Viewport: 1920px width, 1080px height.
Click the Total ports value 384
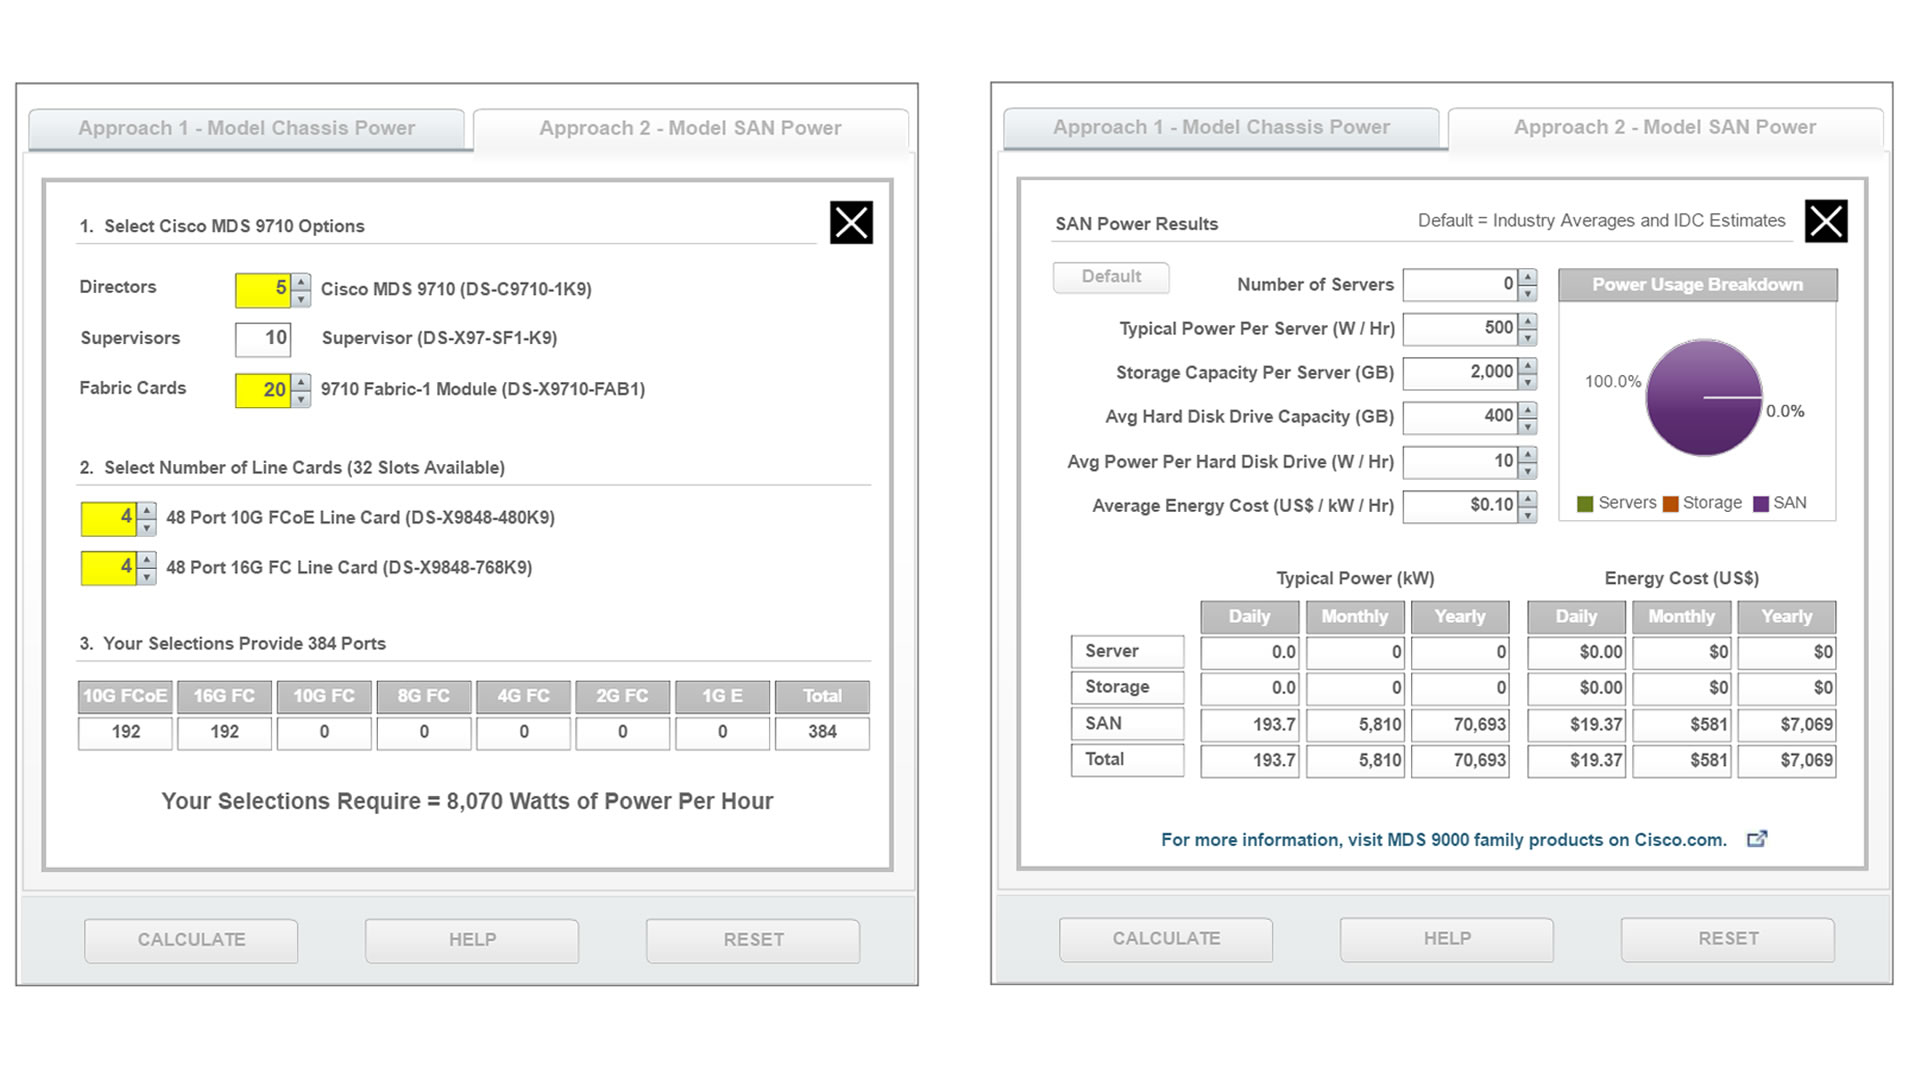coord(822,732)
